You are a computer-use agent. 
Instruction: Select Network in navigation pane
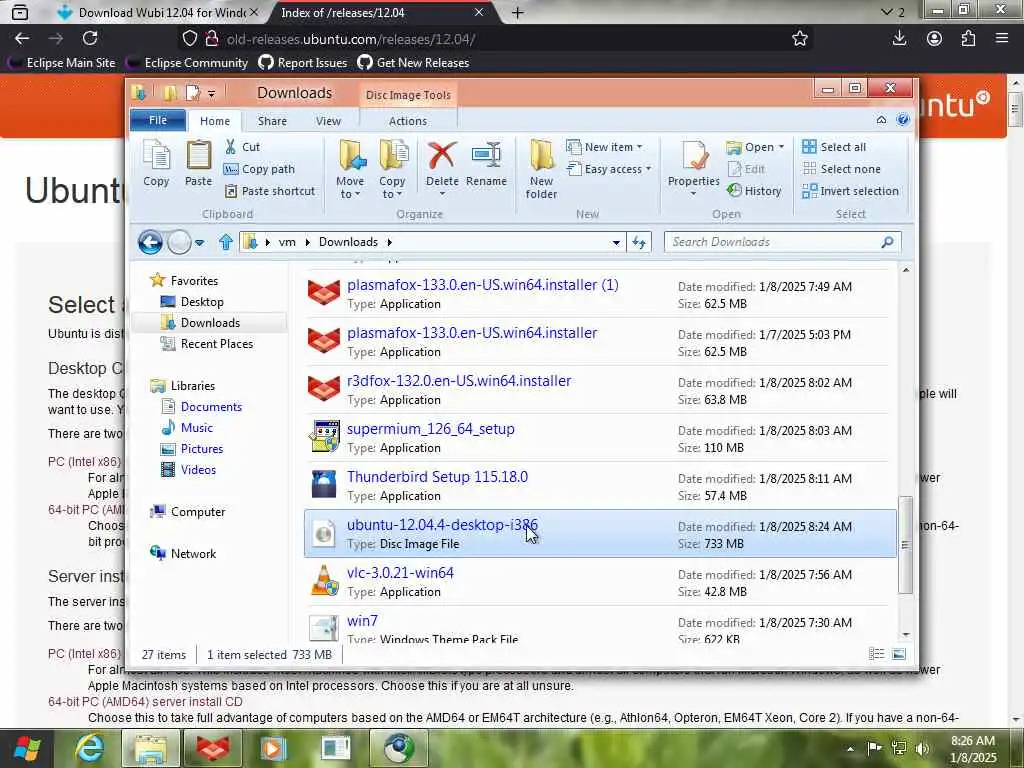(193, 554)
